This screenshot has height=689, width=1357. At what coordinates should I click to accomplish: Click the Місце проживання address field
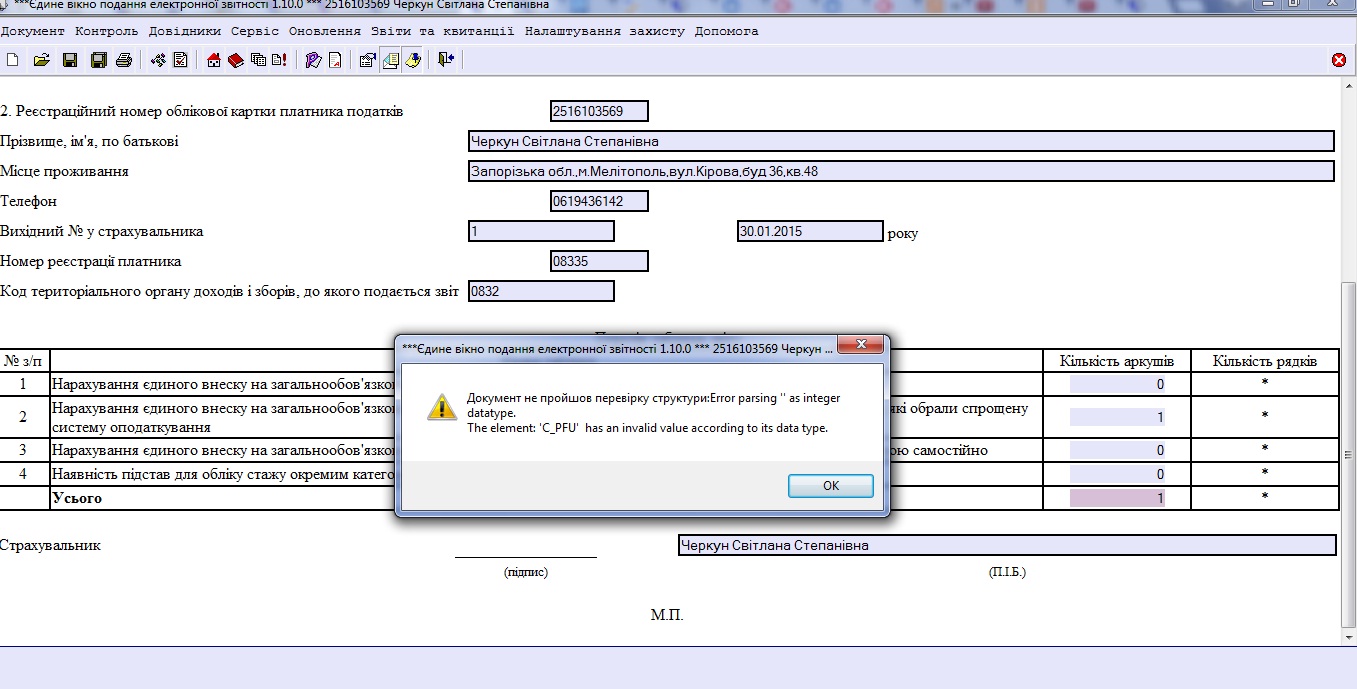click(900, 171)
